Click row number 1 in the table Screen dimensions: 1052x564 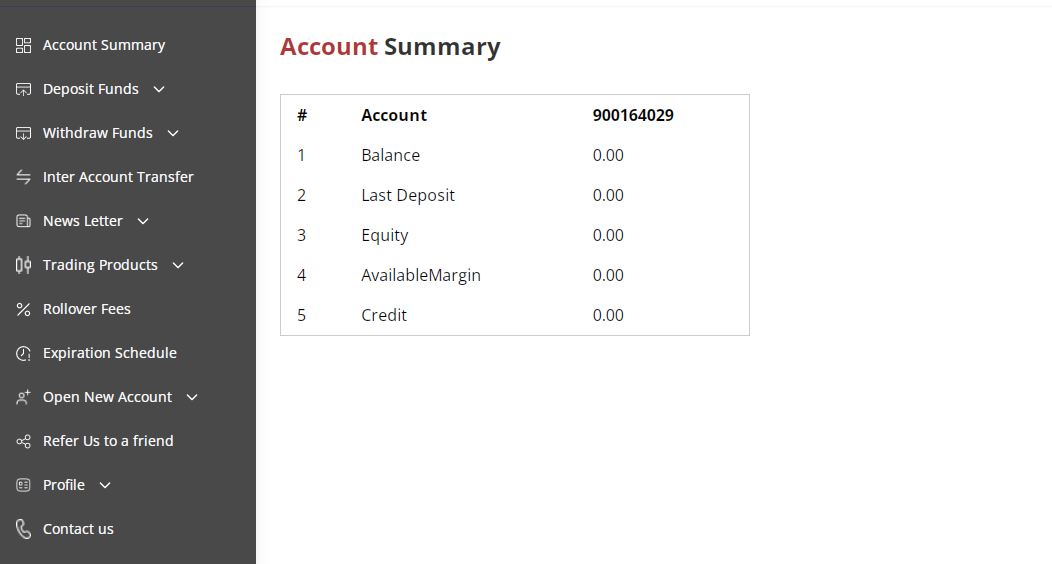coord(301,155)
